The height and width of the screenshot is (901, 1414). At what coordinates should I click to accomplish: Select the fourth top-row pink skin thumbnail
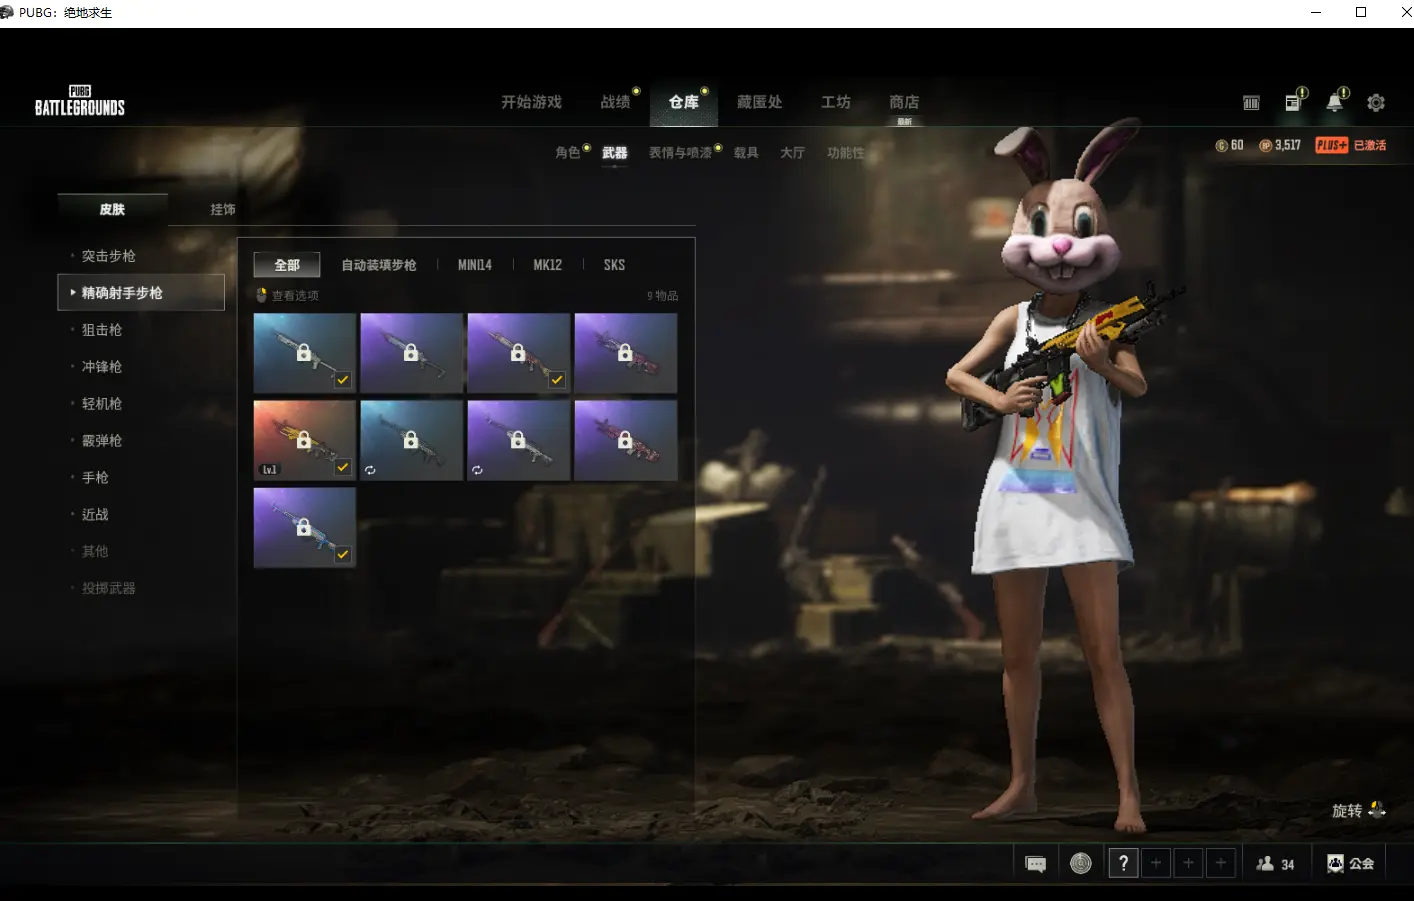(626, 353)
